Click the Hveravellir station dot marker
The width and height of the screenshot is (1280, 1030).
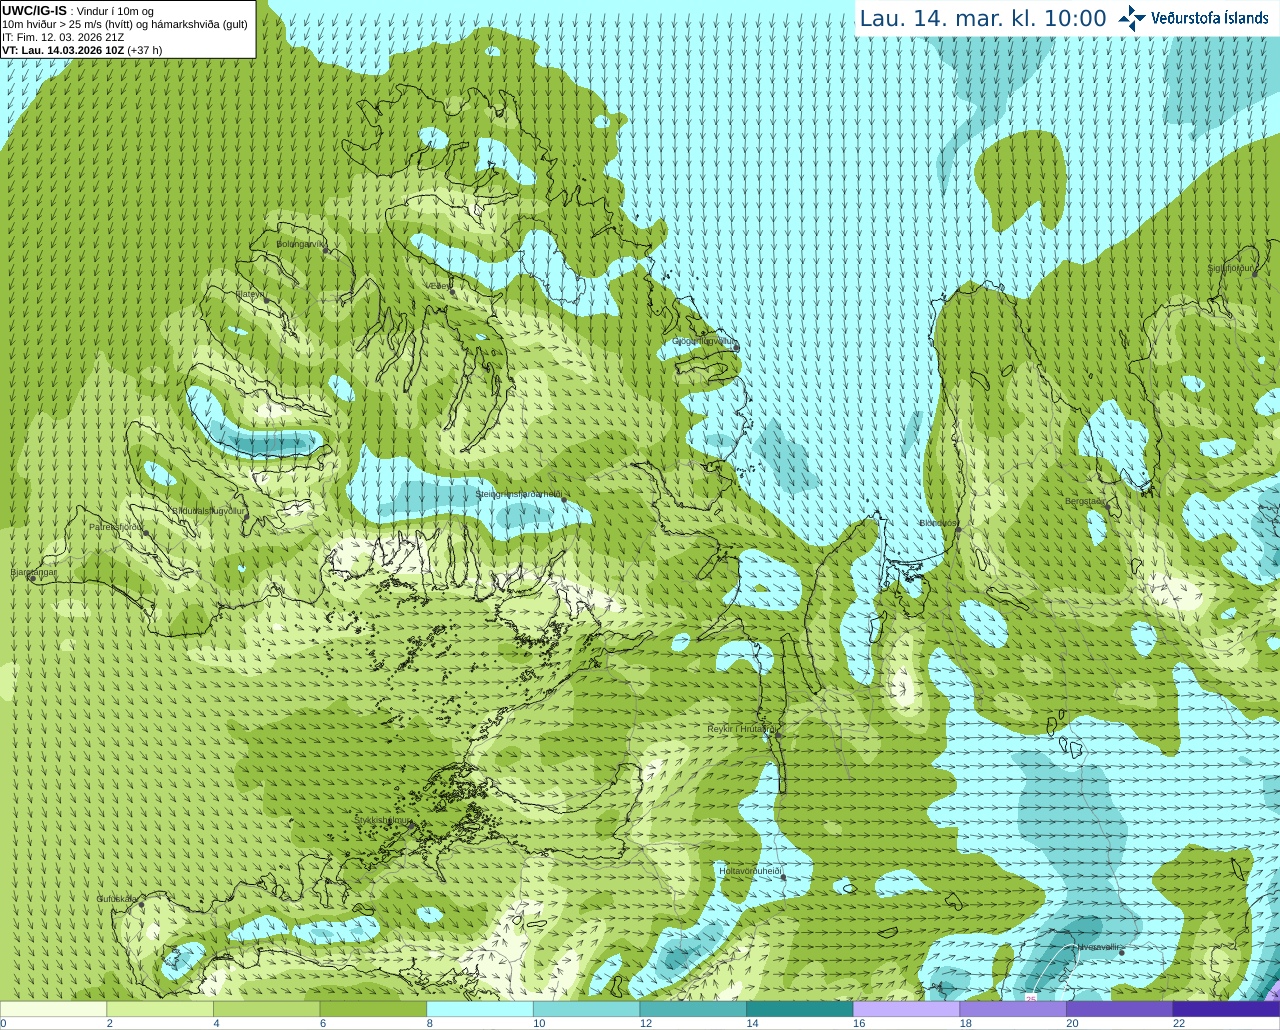coord(1122,952)
